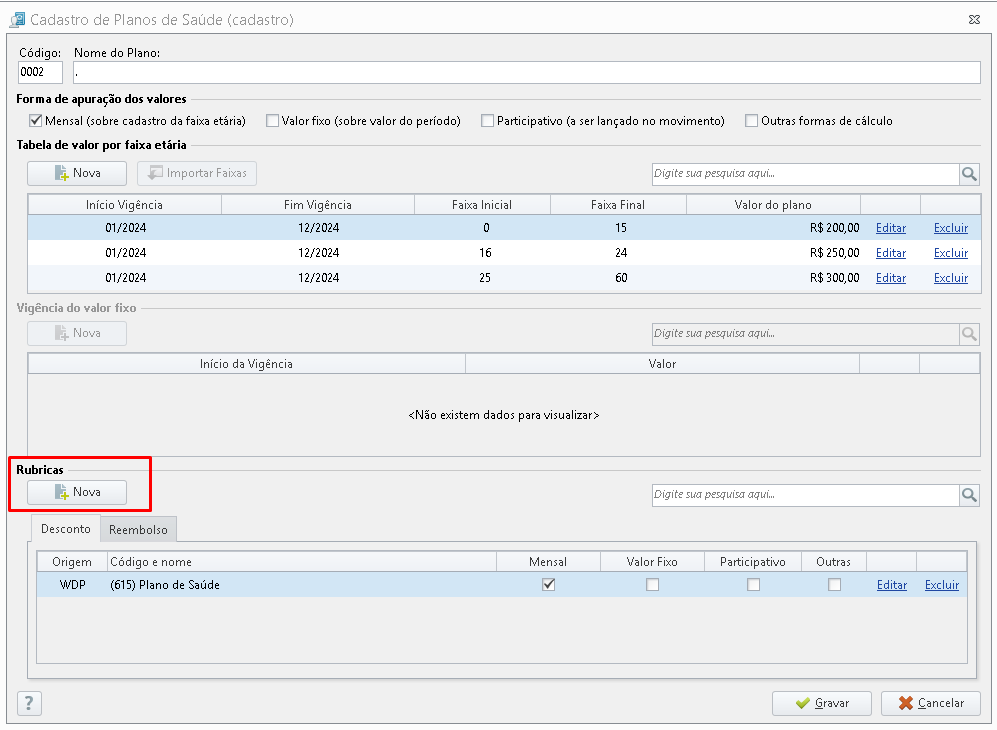Focus the Rubricas search box
Screen dimensions: 997x730
coord(805,495)
